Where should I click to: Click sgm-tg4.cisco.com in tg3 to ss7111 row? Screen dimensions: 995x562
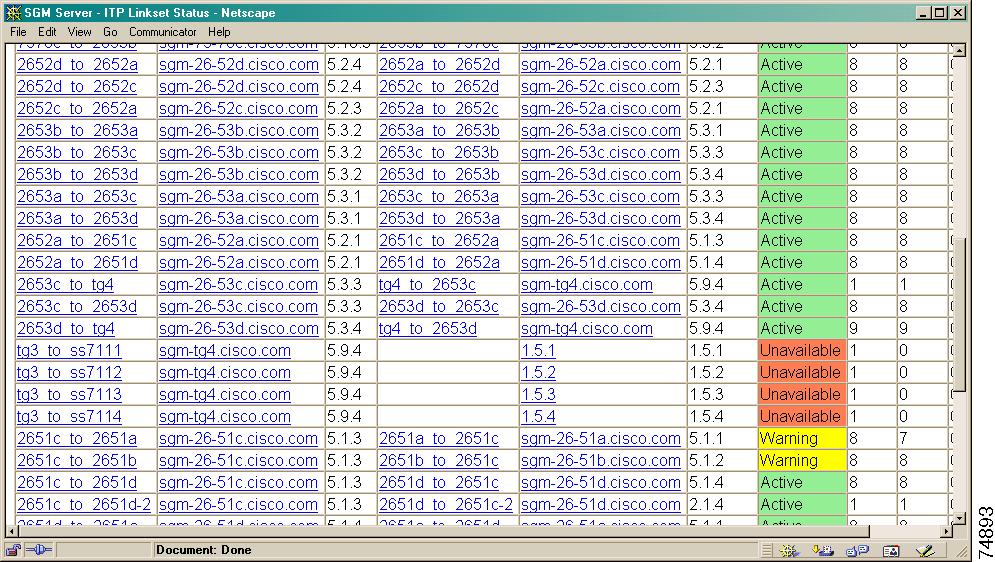tap(225, 351)
